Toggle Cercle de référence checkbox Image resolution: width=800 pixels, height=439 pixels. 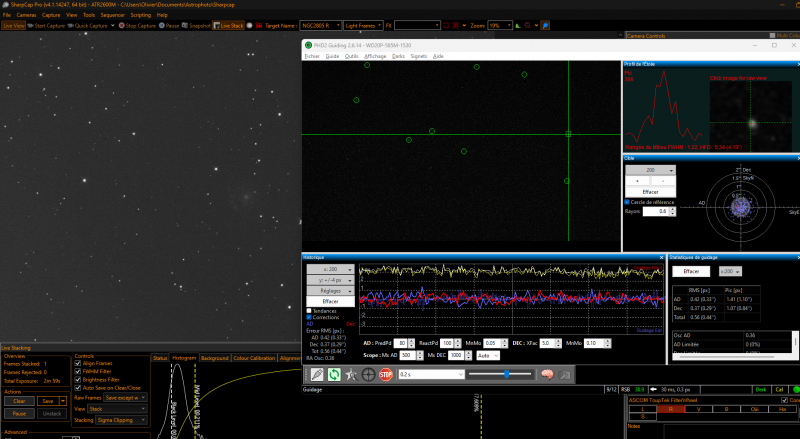tap(627, 202)
